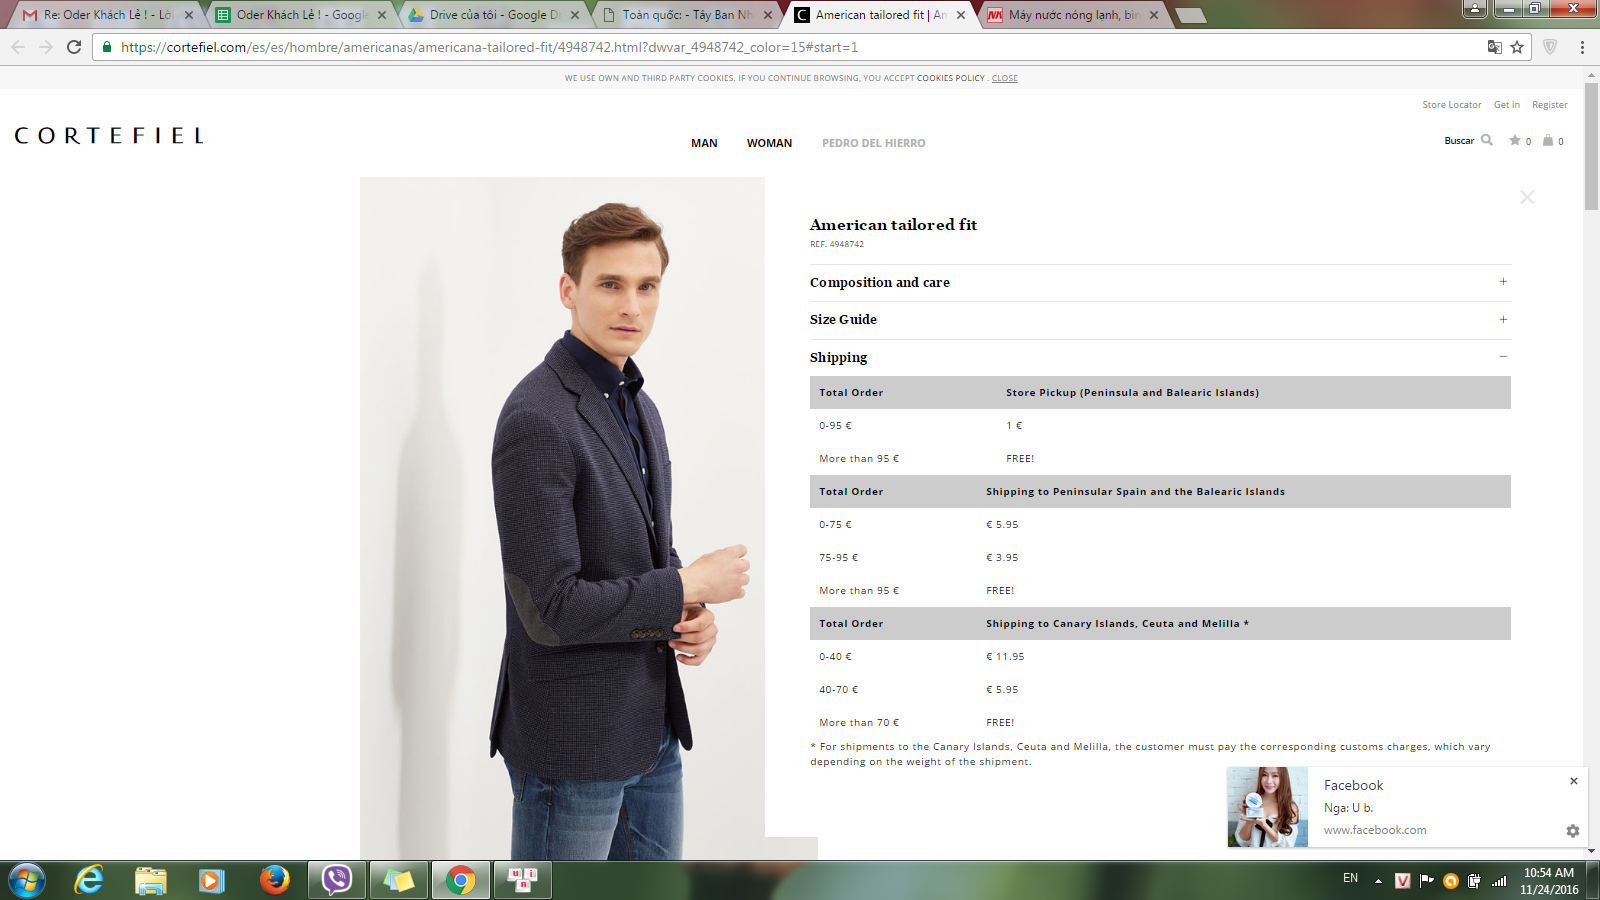
Task: Bookmark this page with the star icon
Action: pyautogui.click(x=1517, y=47)
